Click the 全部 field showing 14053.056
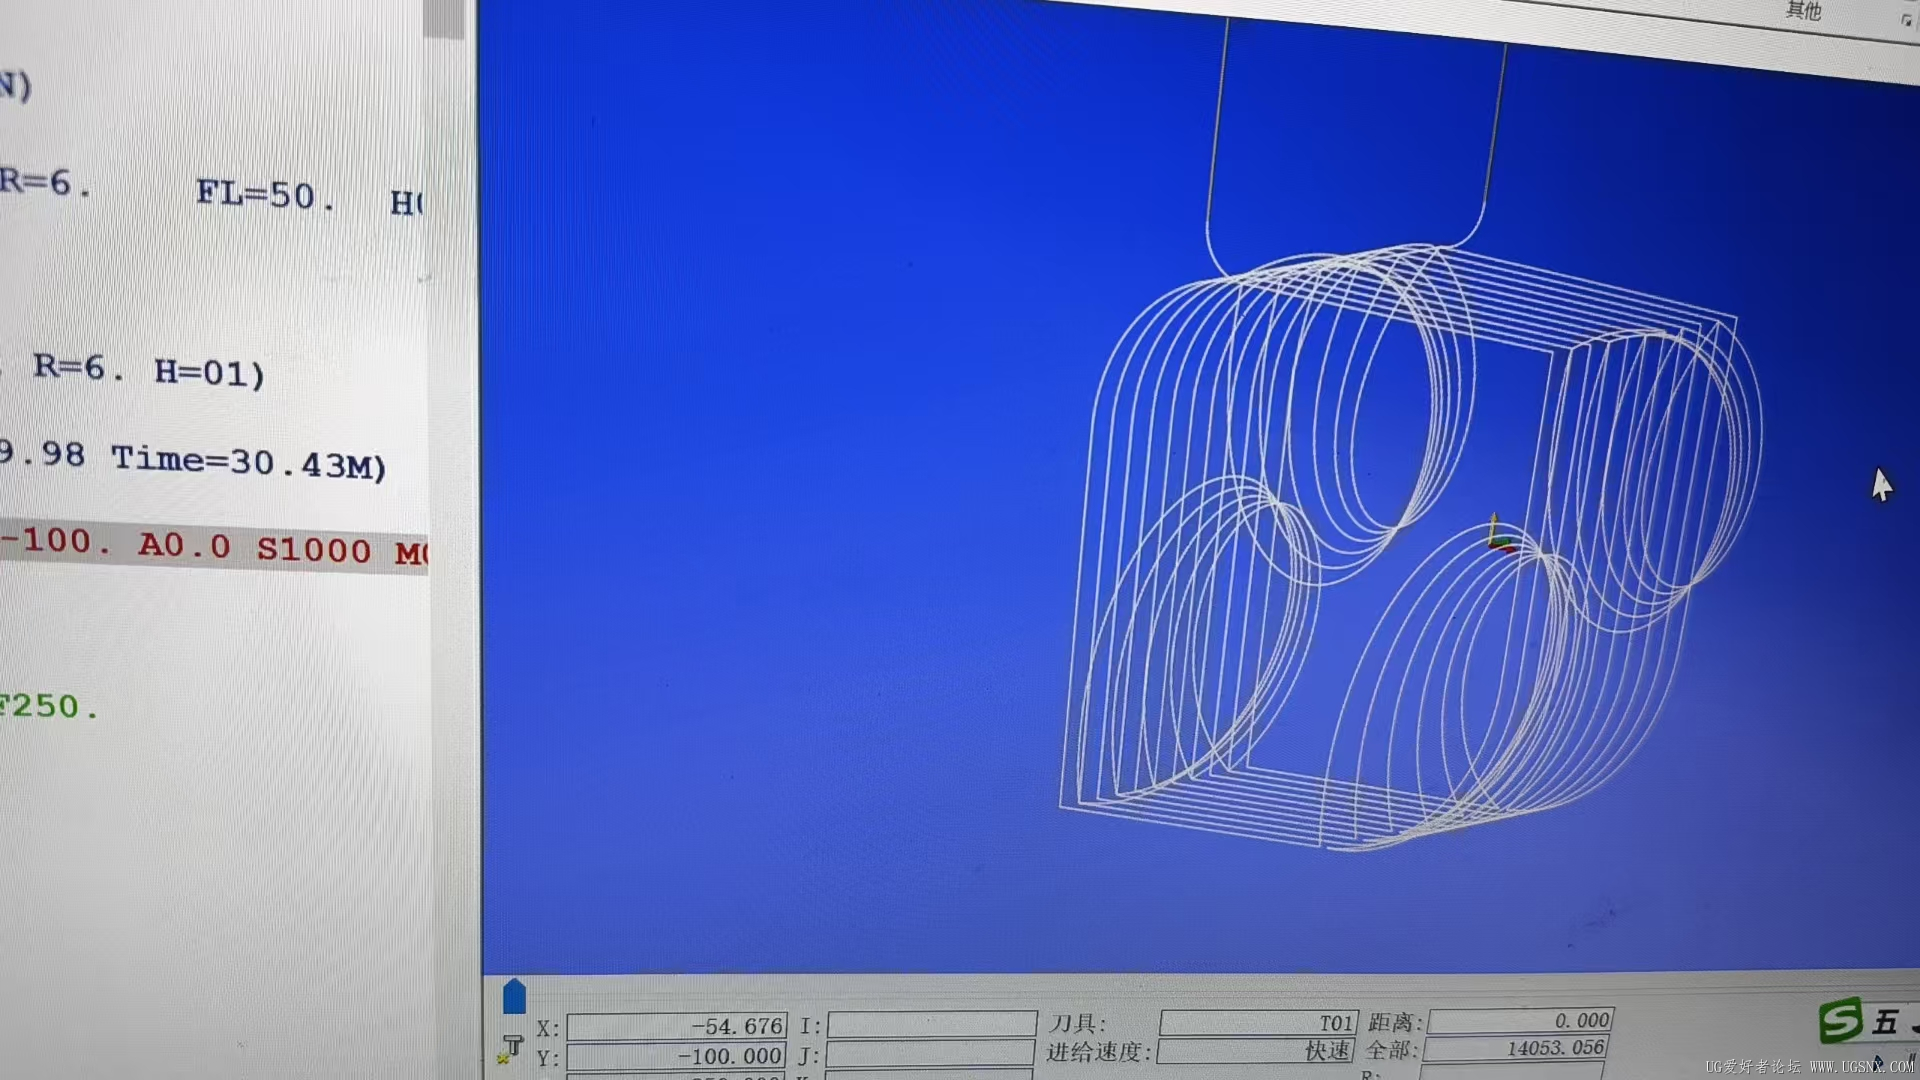Image resolution: width=1920 pixels, height=1080 pixels. tap(1515, 1048)
